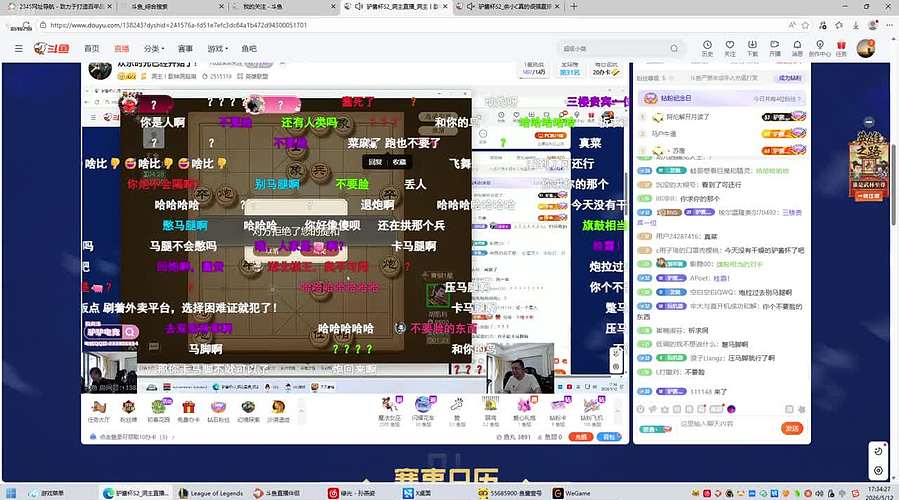Open the 粉丝牌 icon below the video
Screen dimensions: 899x500
(x=128, y=411)
